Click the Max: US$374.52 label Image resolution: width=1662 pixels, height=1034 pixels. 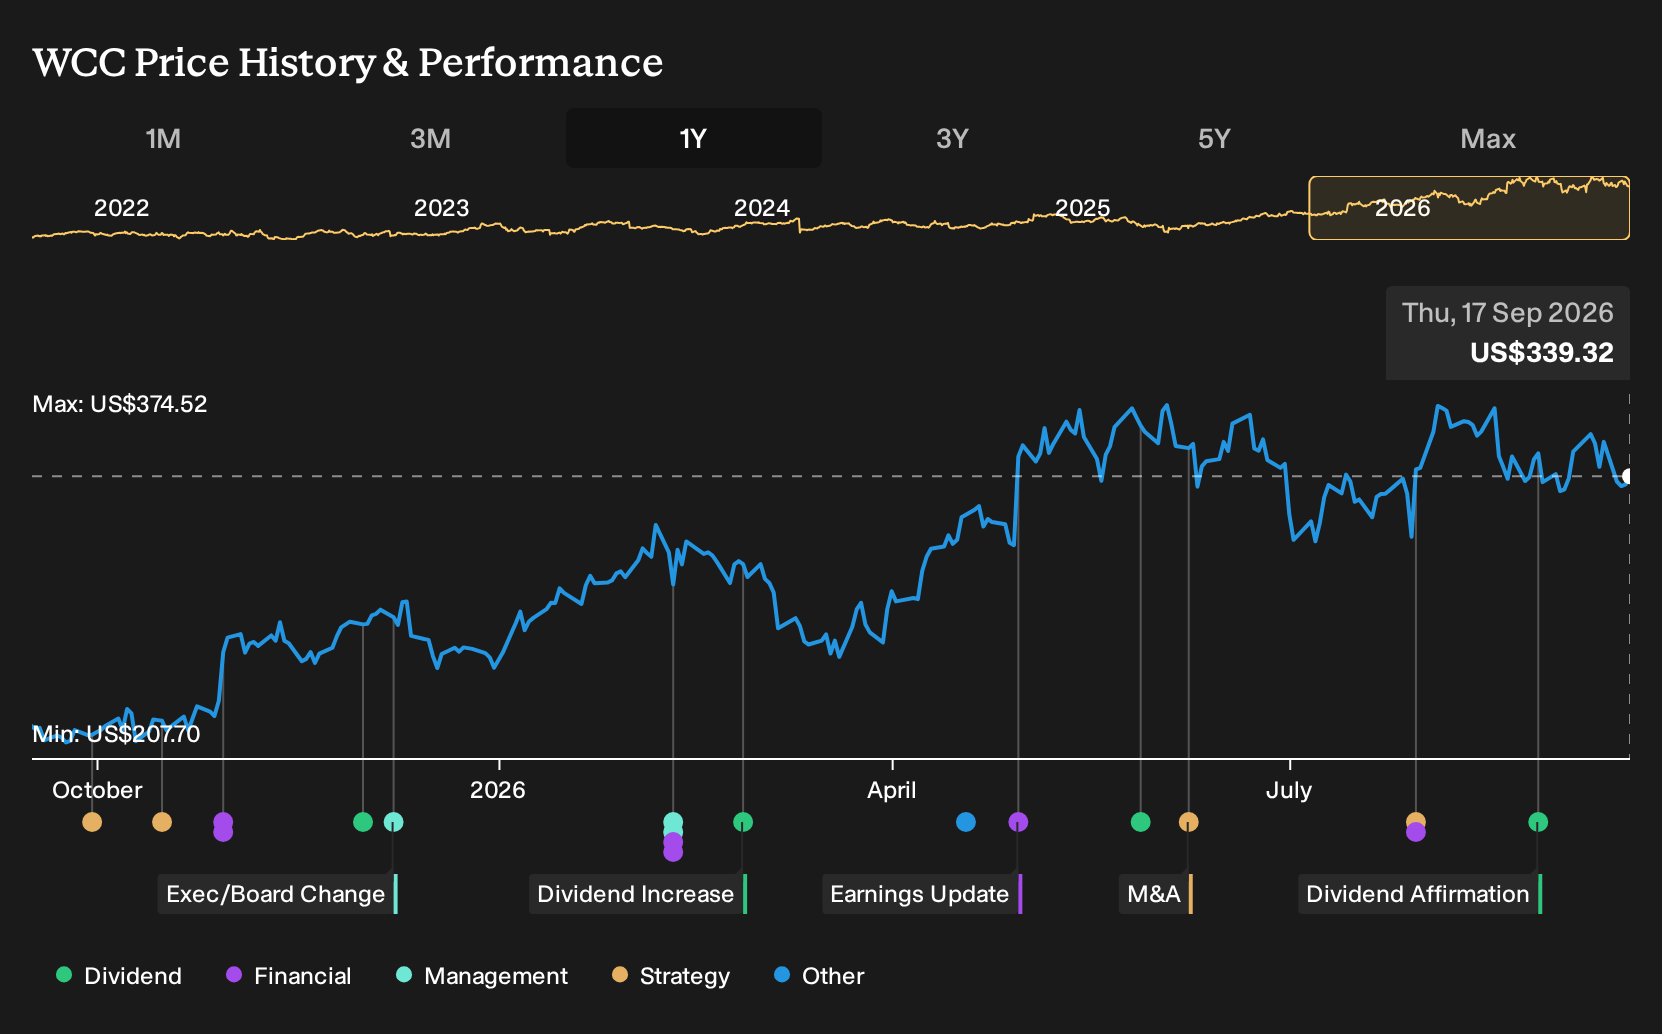click(x=120, y=404)
